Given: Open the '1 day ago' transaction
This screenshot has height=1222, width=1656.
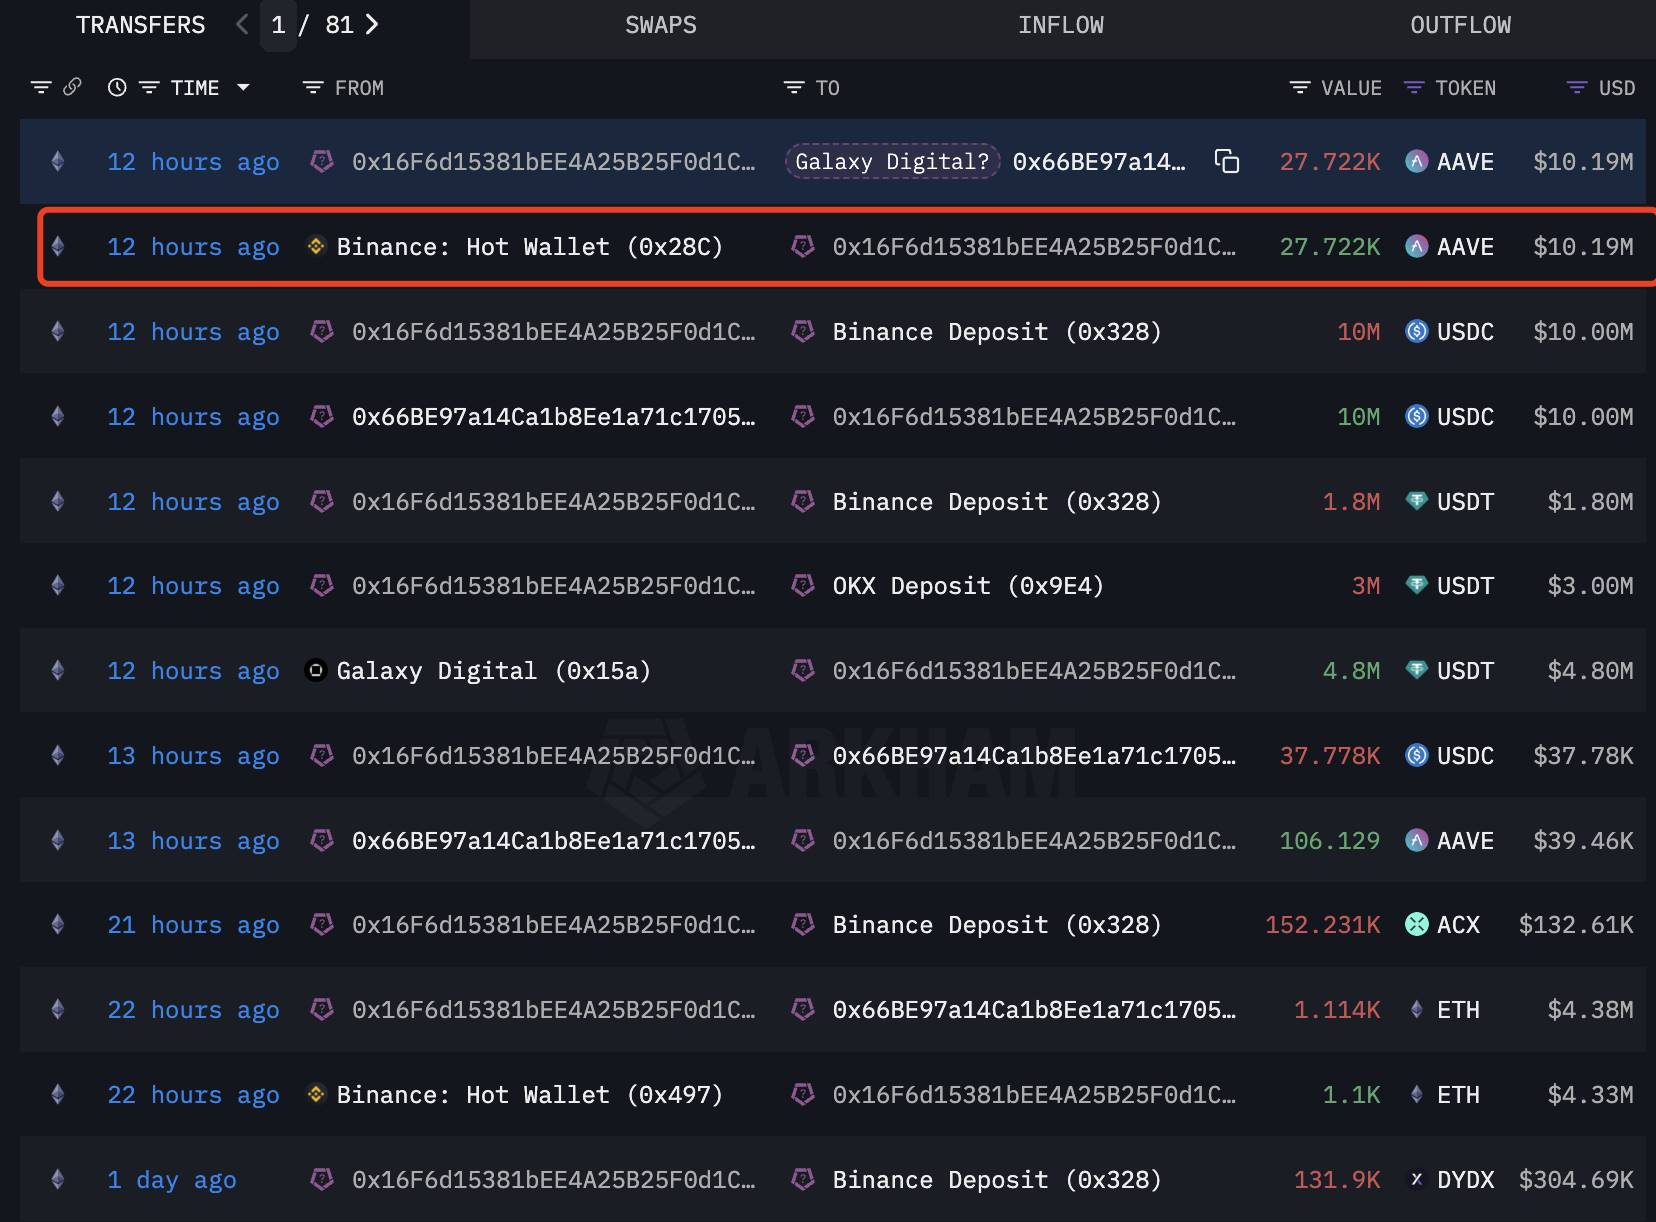Looking at the screenshot, I should (172, 1180).
